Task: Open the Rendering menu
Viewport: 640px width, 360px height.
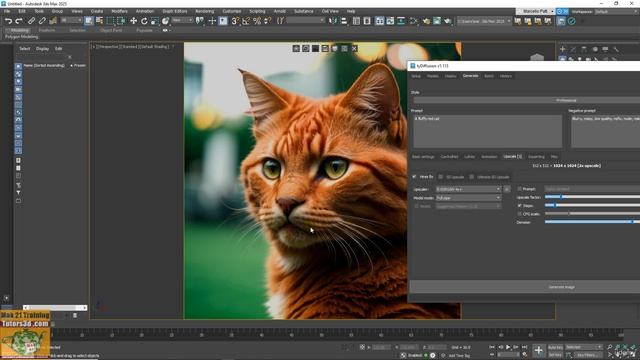Action: 204,11
